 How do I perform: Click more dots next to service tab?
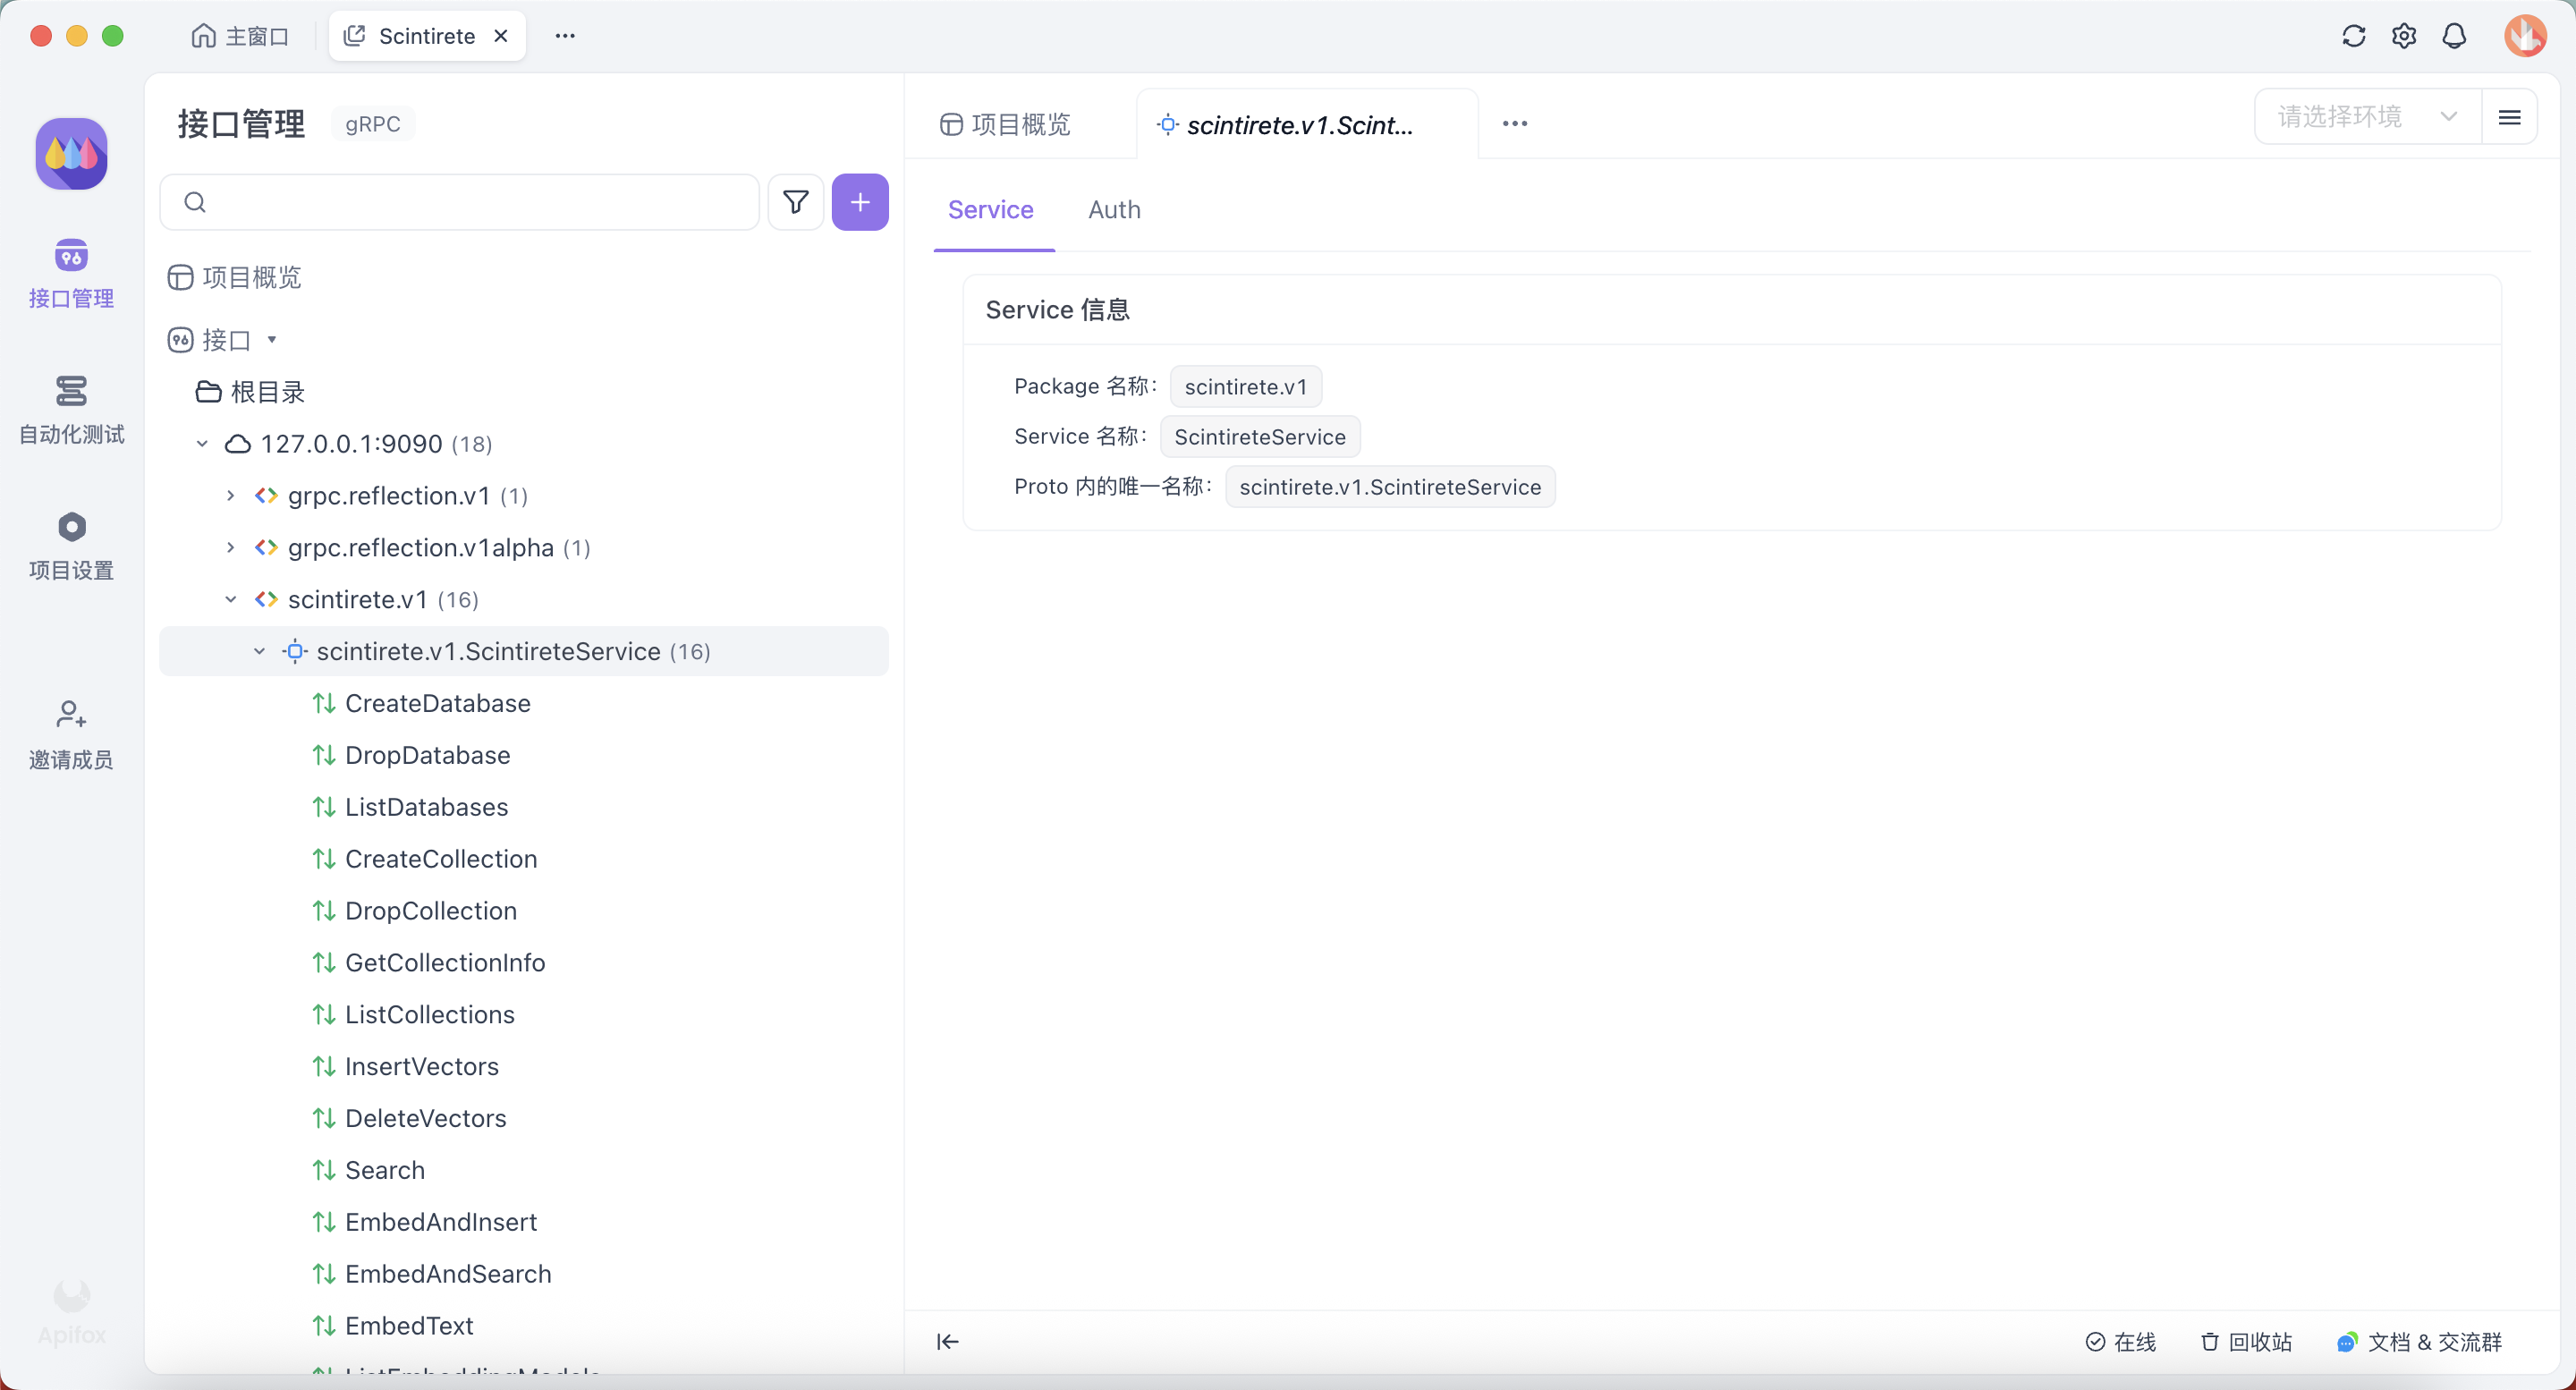click(x=1515, y=123)
